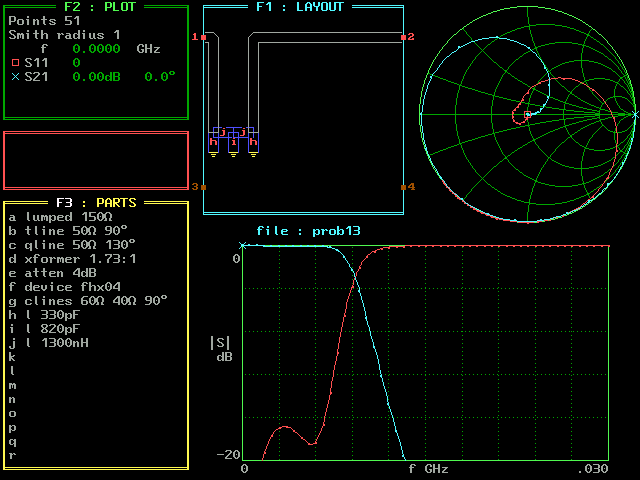Edit the 'Points 51' field

(x=44, y=21)
